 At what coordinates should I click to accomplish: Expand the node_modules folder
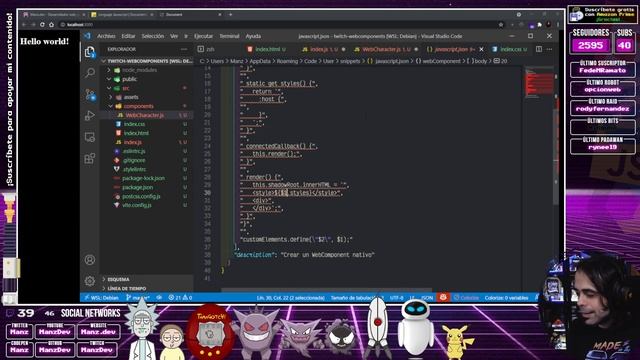tap(140, 70)
